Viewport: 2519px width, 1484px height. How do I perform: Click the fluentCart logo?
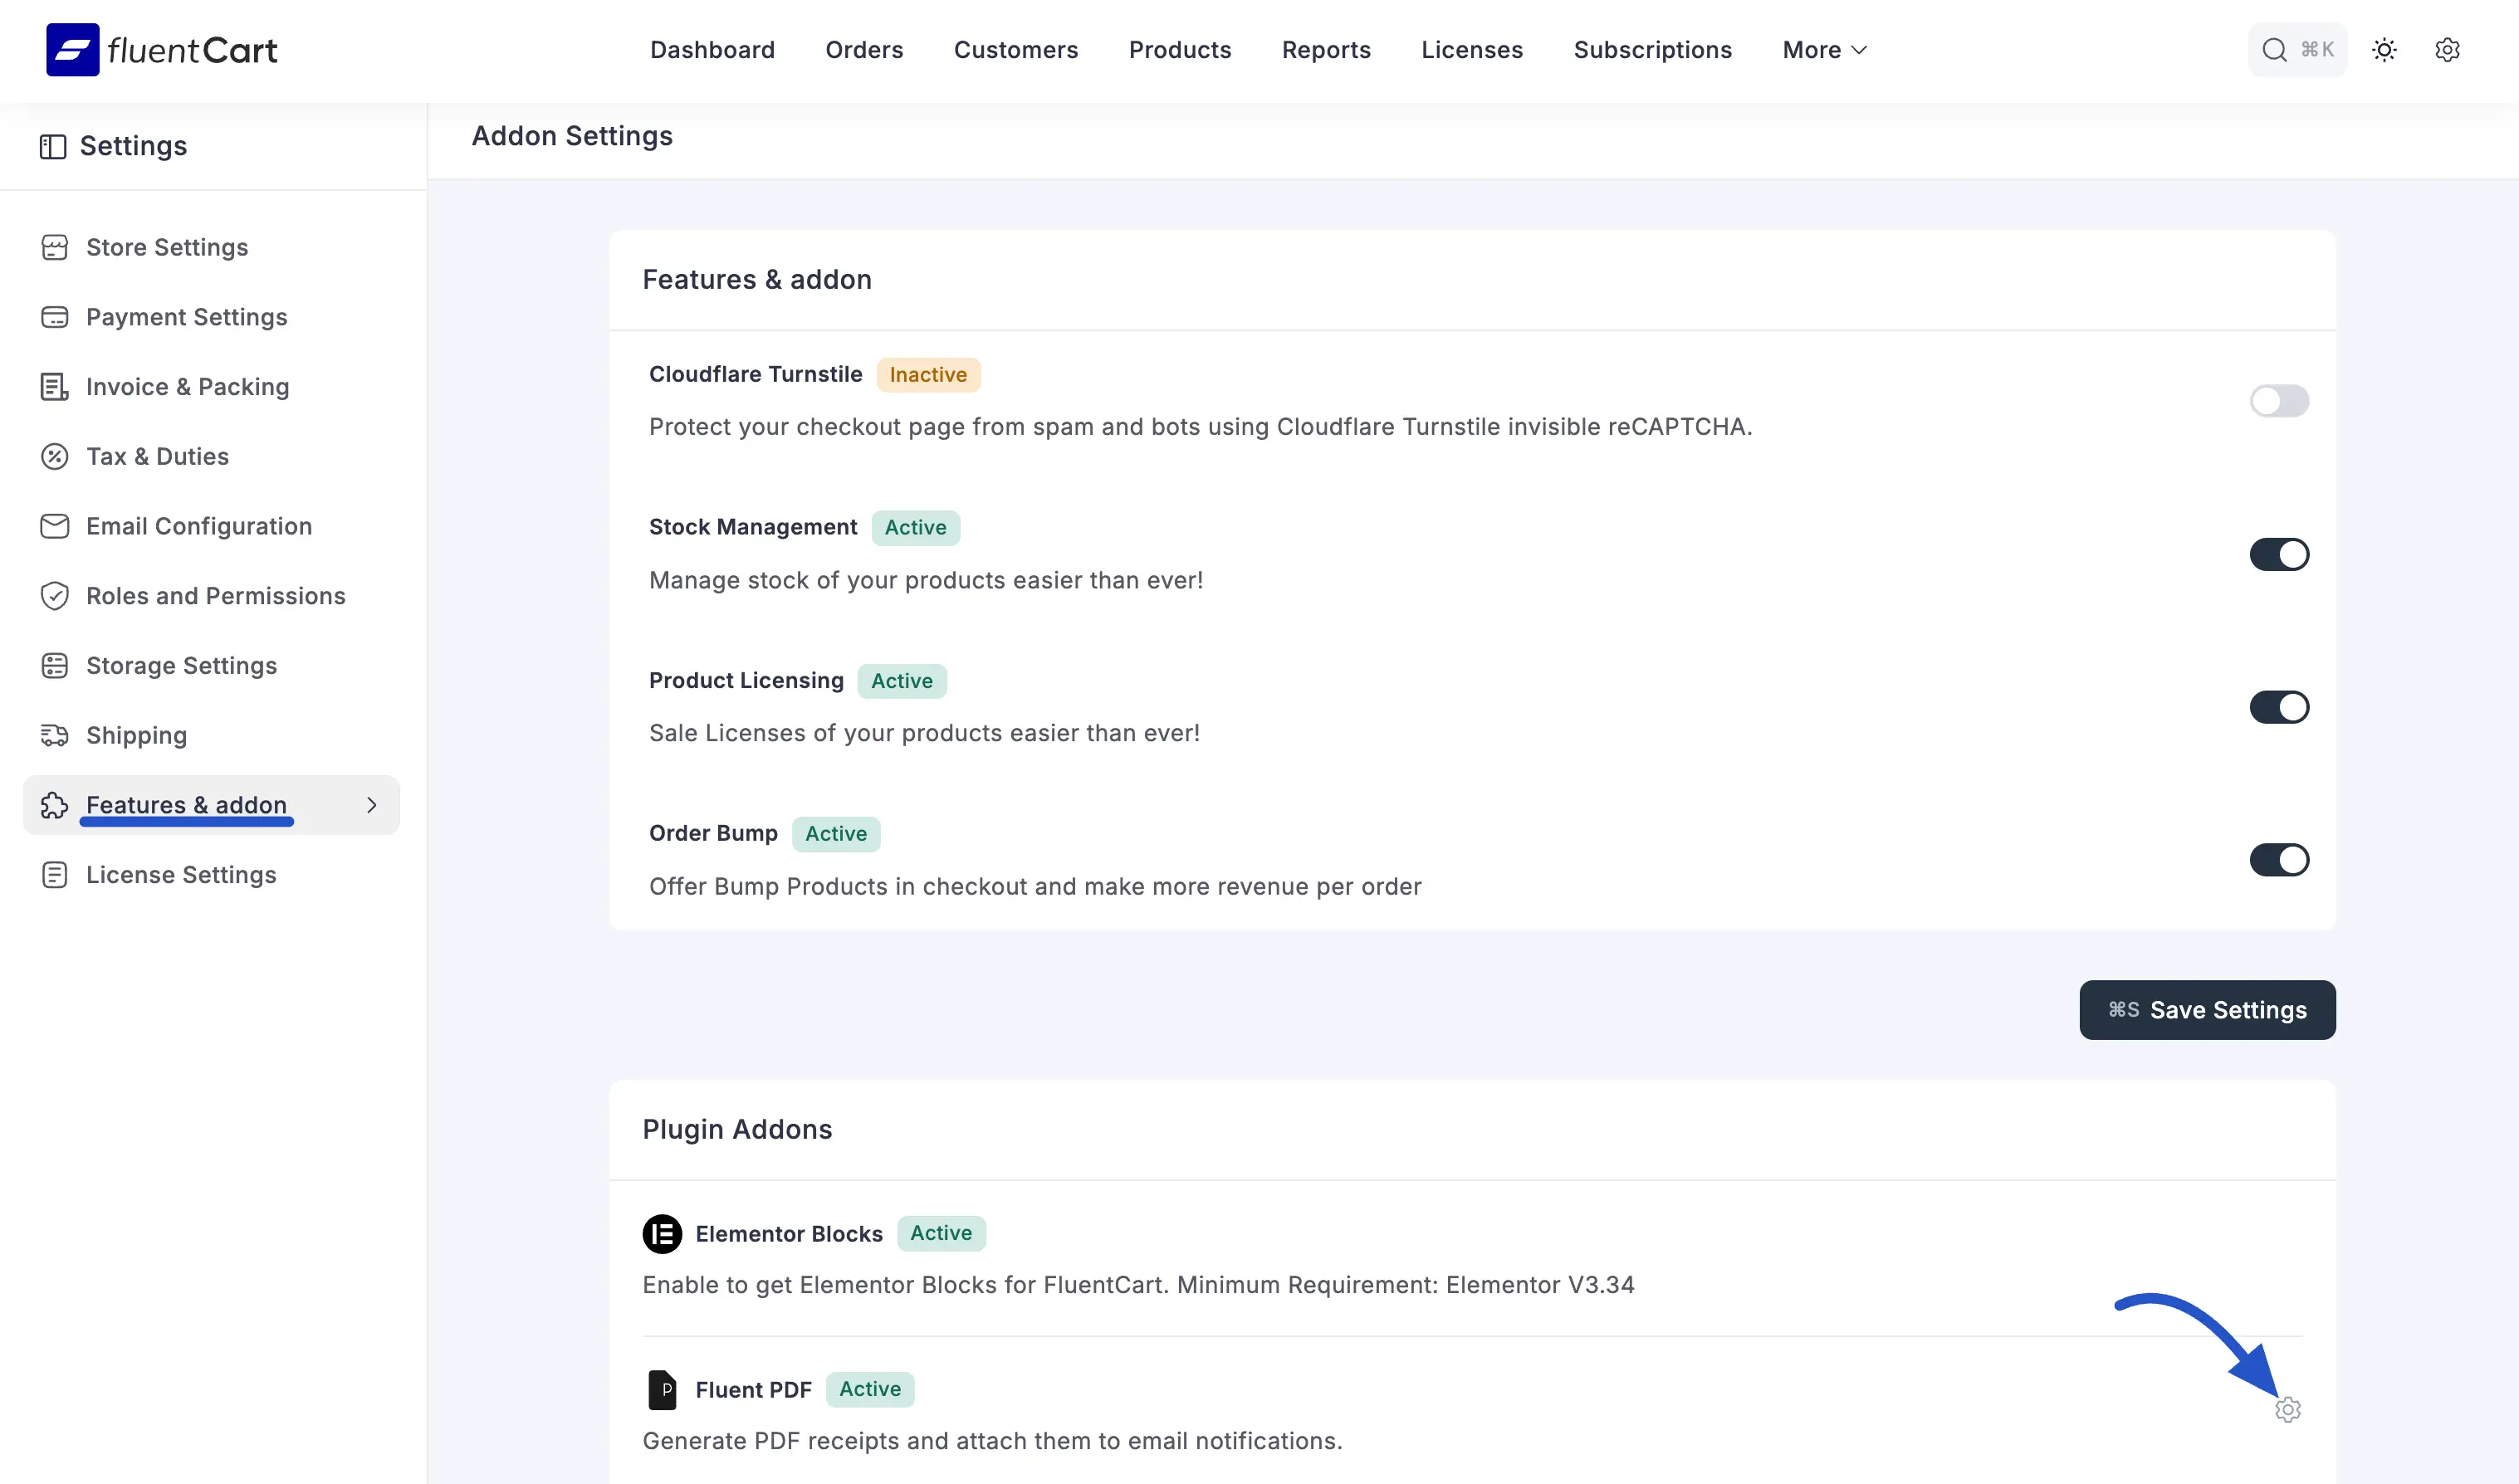click(162, 50)
